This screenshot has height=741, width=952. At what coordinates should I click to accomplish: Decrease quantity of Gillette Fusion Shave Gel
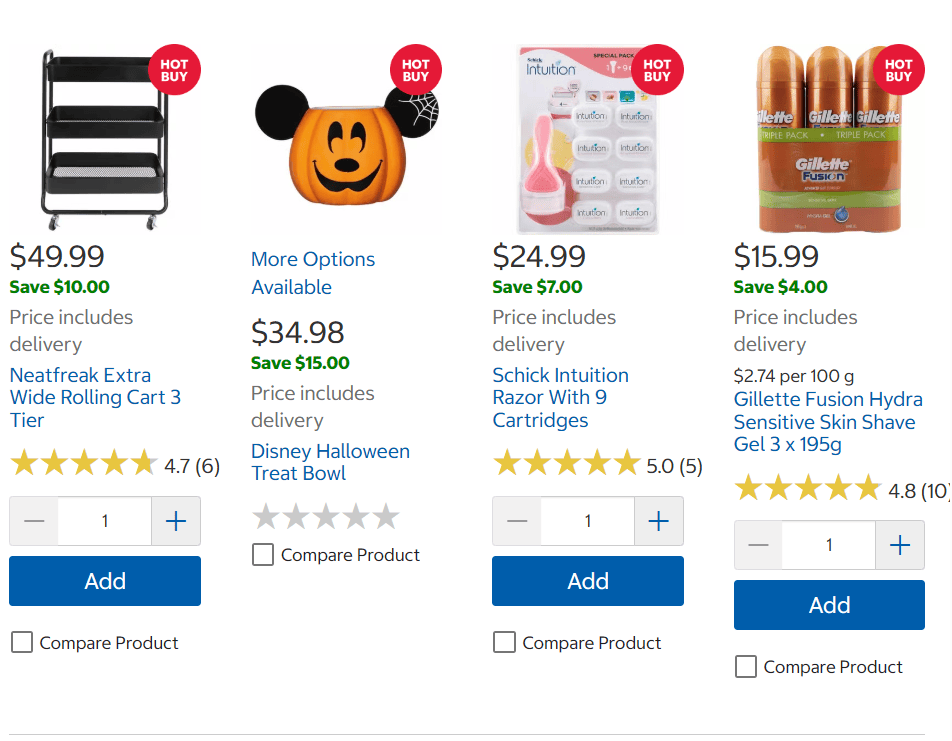[x=758, y=545]
